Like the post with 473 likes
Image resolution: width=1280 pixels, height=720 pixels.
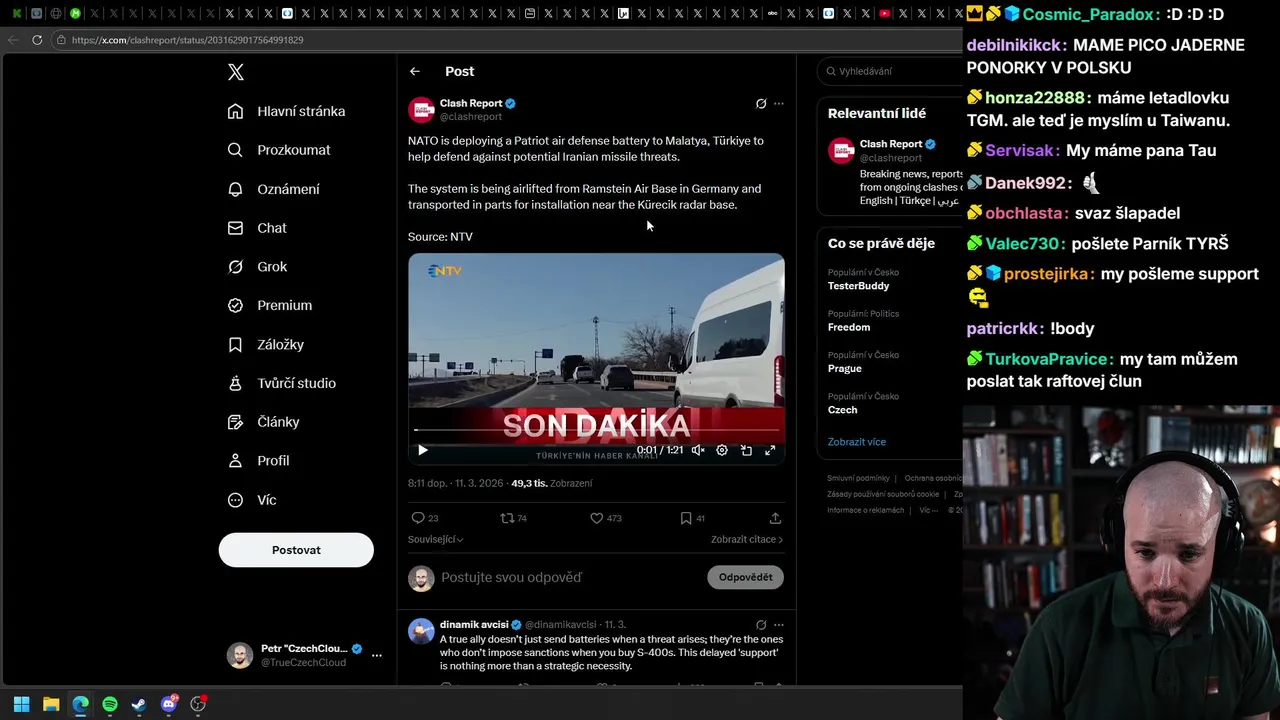pyautogui.click(x=596, y=518)
